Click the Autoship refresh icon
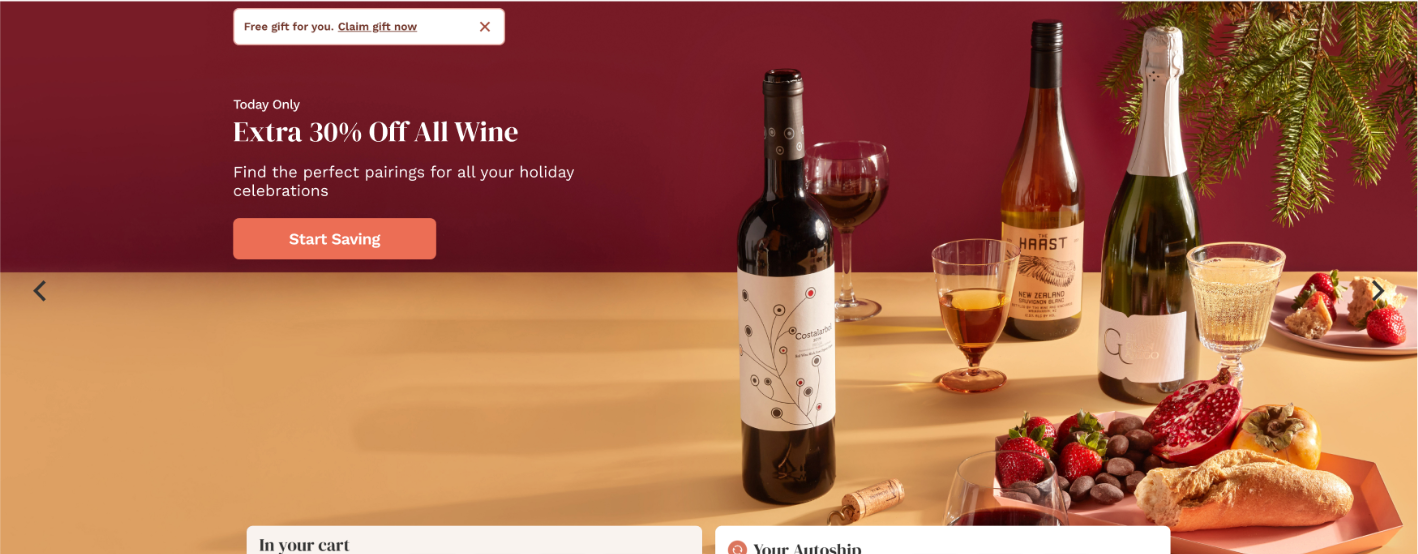 coord(738,549)
